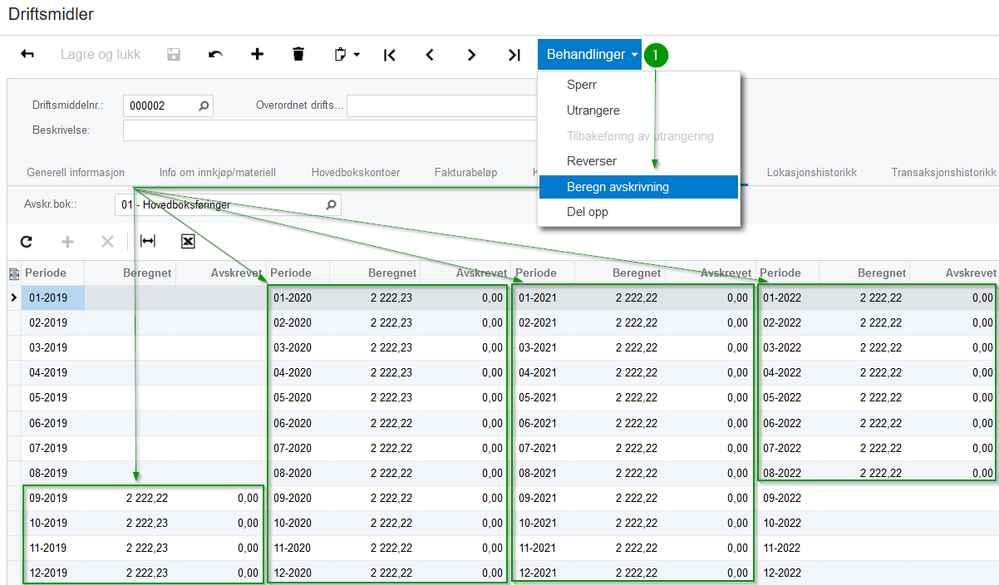Go to next record arrow
This screenshot has height=585, width=999.
pos(471,55)
